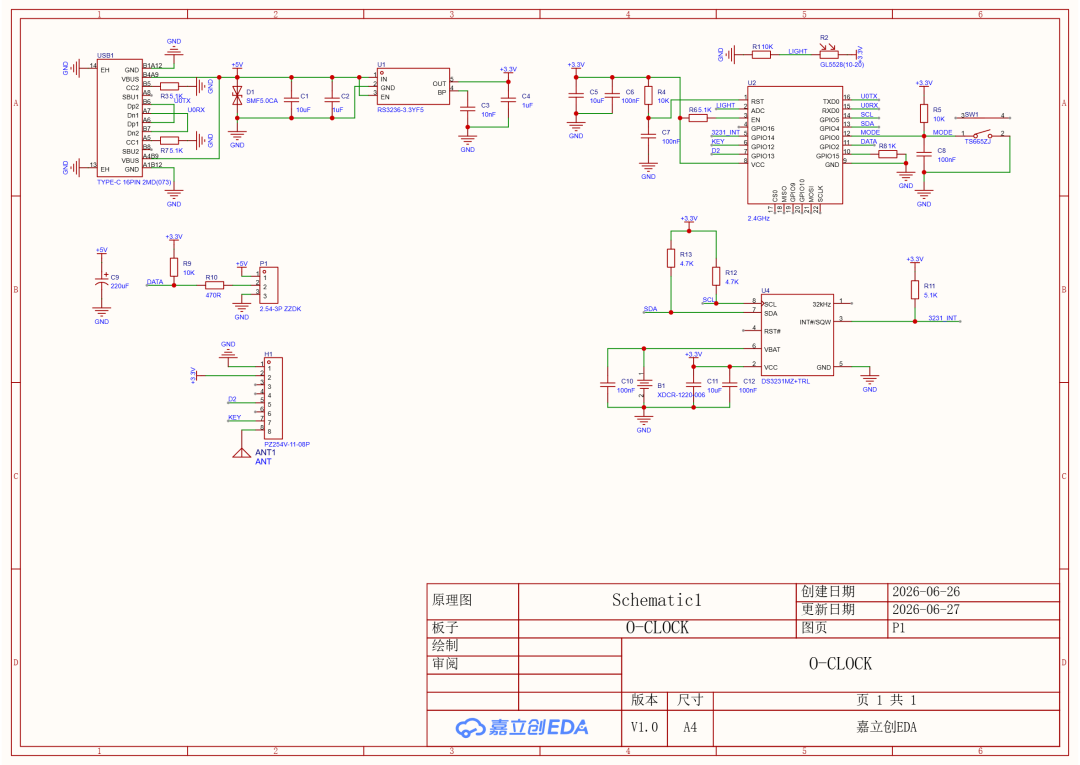Select the ANT1 antenna triangle symbol

pyautogui.click(x=241, y=452)
